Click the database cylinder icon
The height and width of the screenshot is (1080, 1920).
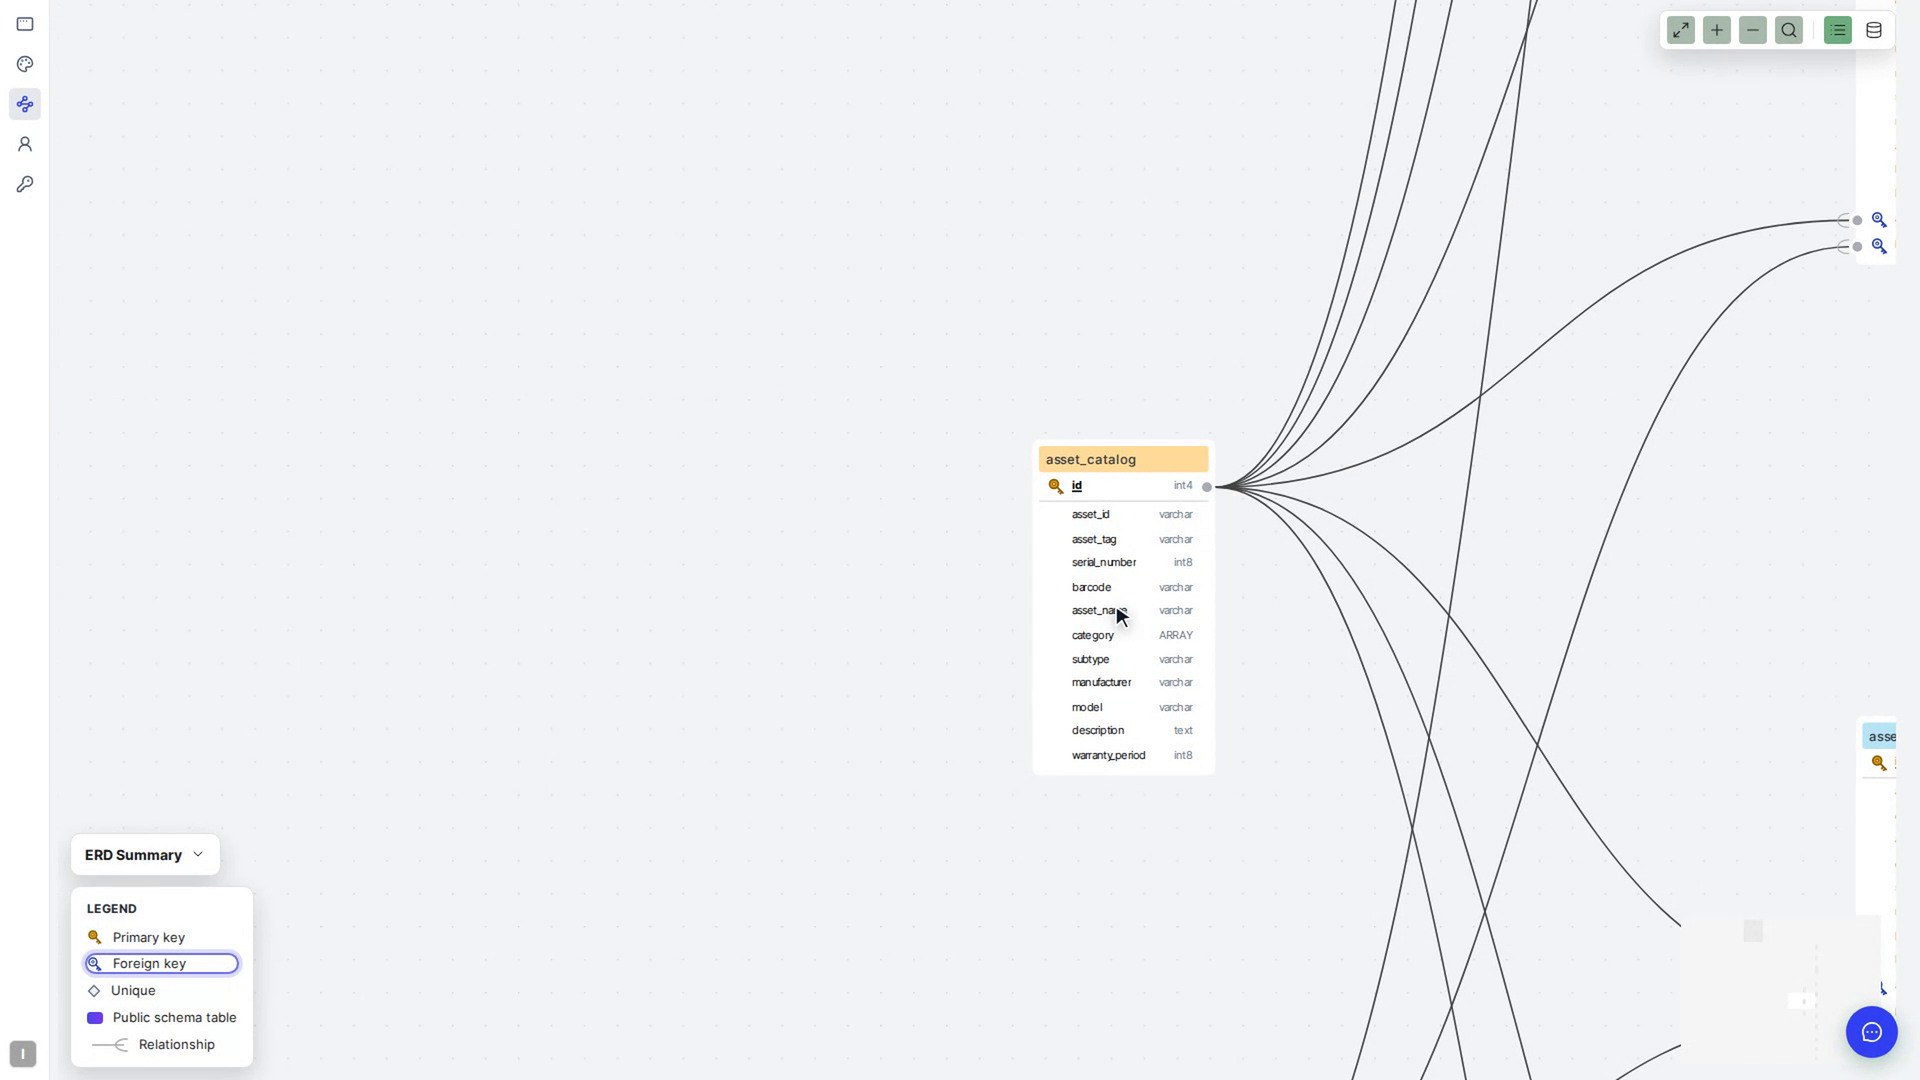click(x=1874, y=30)
